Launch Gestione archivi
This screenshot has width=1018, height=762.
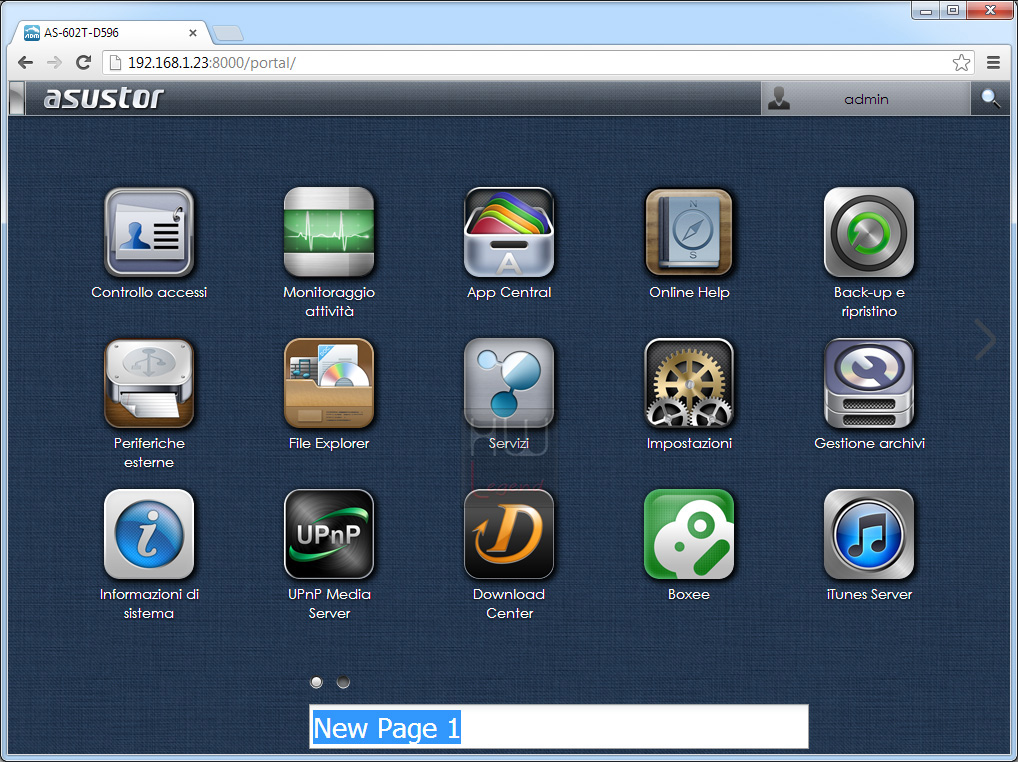pos(869,383)
